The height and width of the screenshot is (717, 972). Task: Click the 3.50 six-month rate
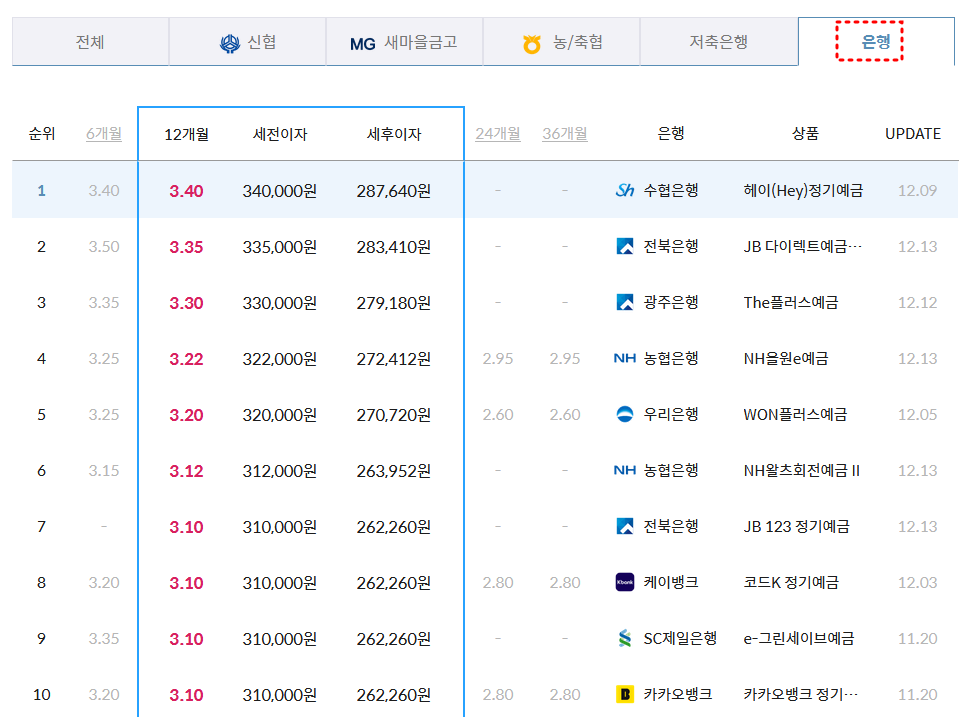point(104,247)
